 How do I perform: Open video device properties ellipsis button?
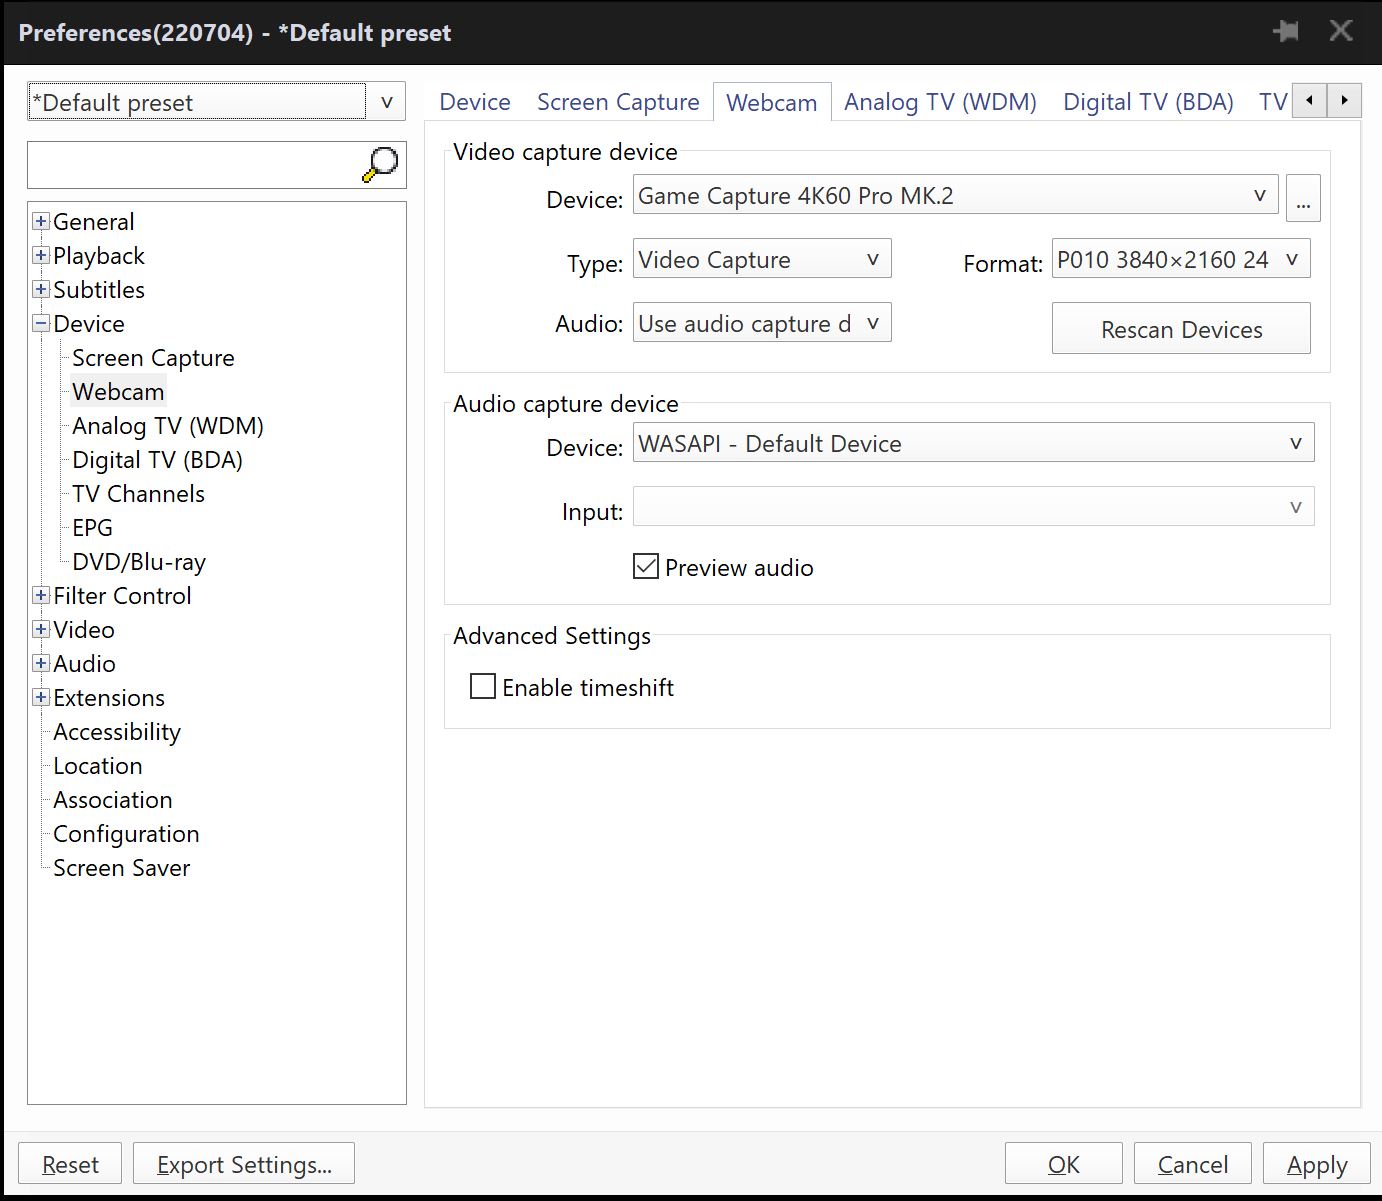tap(1303, 198)
